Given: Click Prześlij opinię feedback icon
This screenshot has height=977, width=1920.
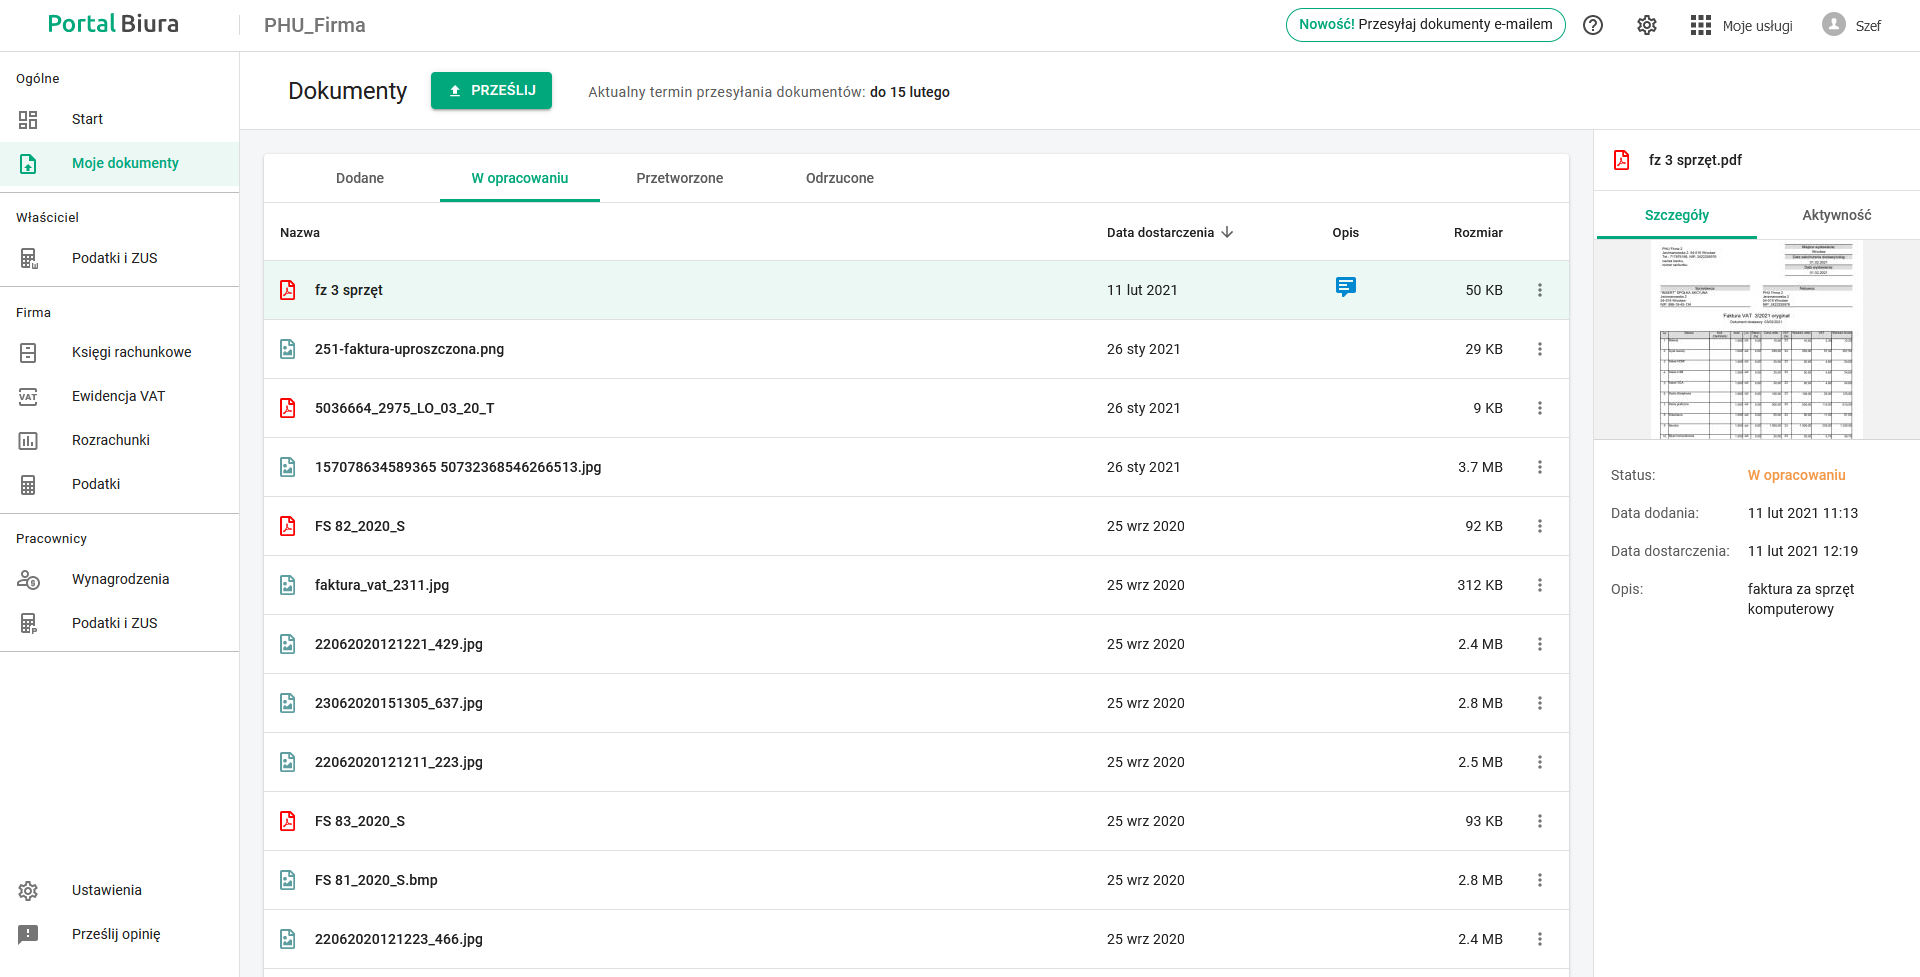Looking at the screenshot, I should point(28,934).
